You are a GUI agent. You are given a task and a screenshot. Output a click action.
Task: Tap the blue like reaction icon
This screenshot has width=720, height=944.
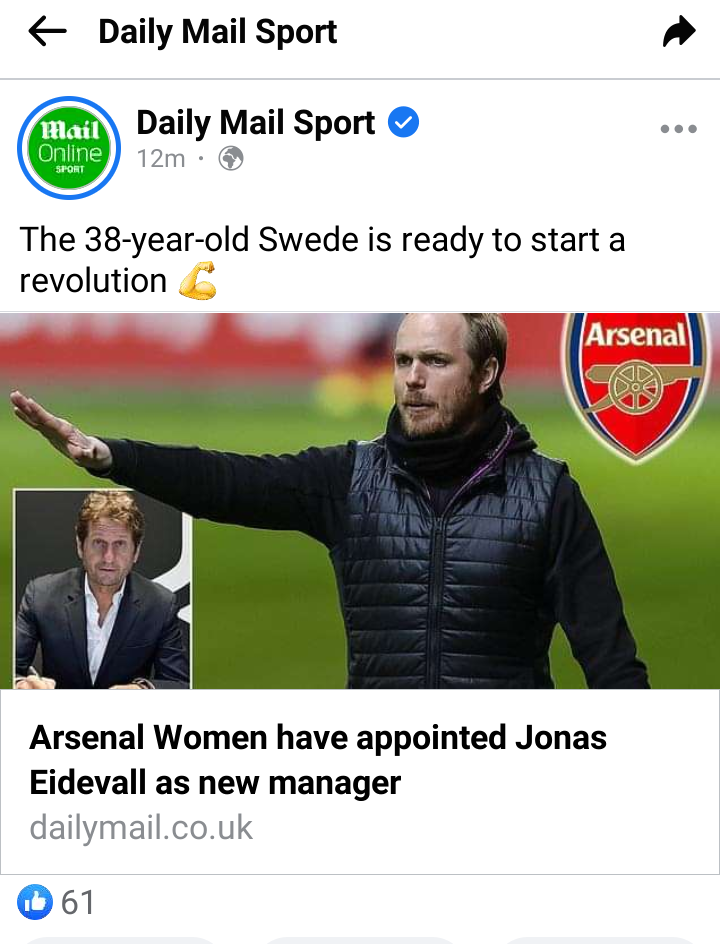(35, 902)
